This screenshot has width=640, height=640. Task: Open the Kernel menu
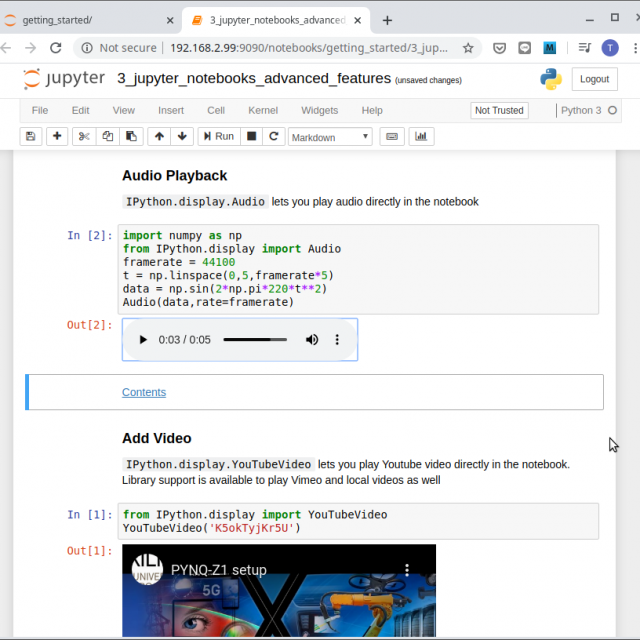(x=263, y=110)
